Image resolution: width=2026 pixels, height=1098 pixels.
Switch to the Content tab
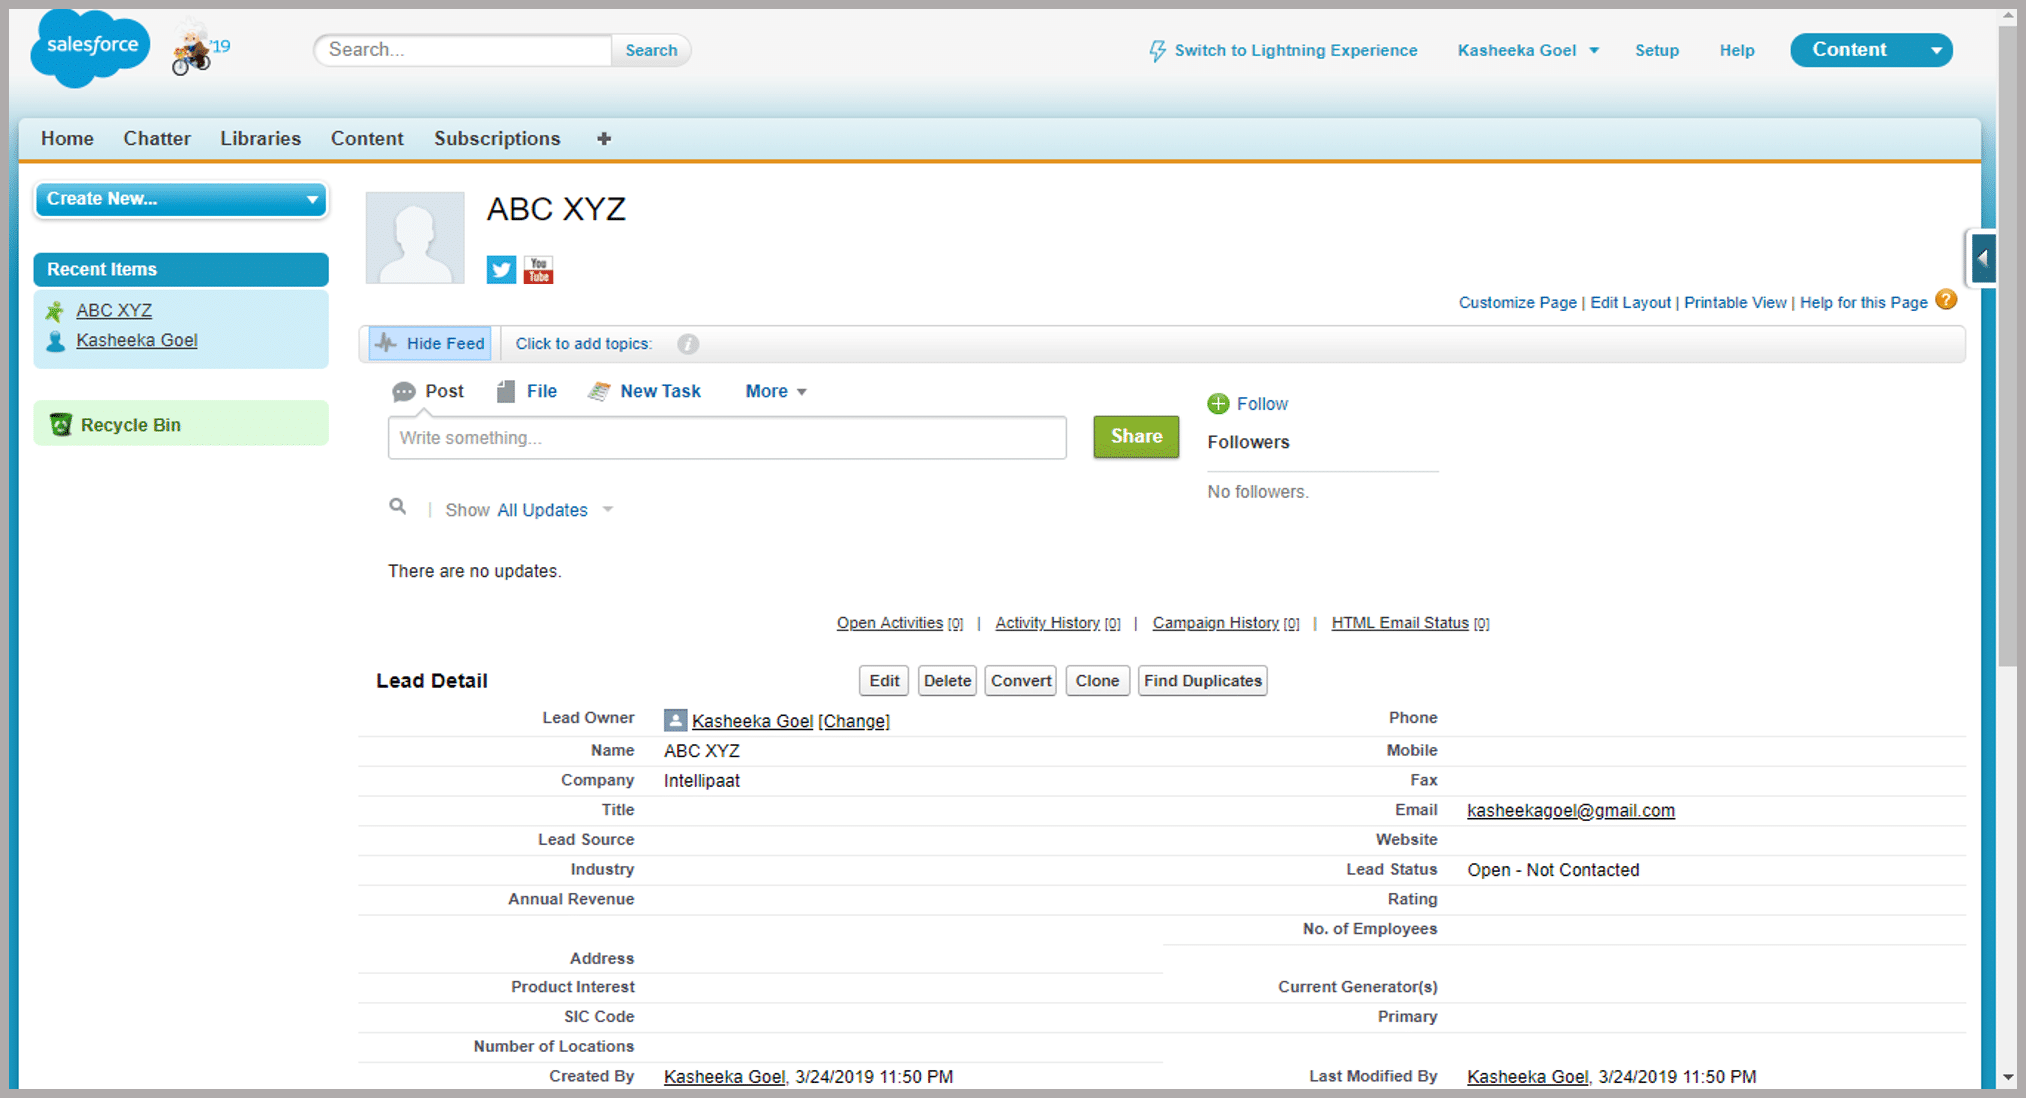point(367,139)
